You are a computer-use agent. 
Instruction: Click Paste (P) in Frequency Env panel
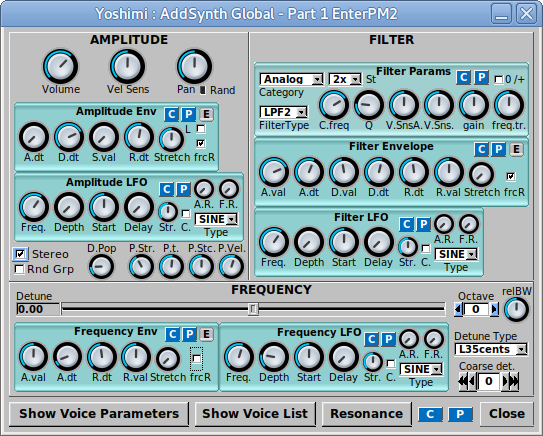(189, 334)
